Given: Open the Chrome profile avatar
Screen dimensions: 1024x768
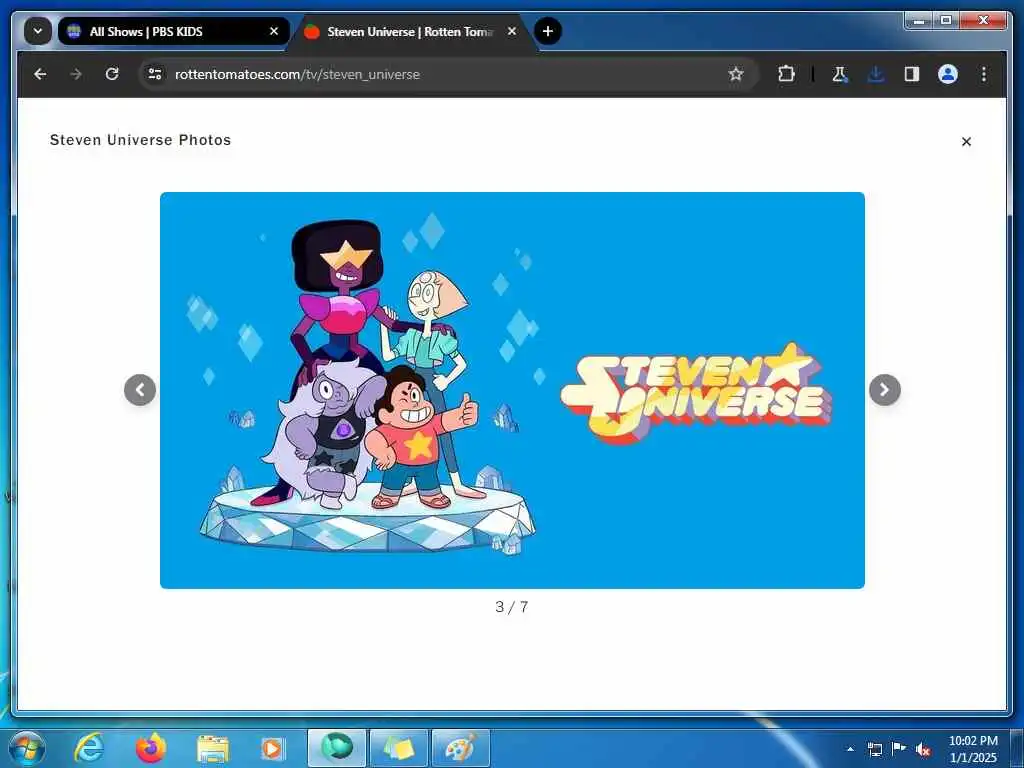Looking at the screenshot, I should tap(948, 74).
